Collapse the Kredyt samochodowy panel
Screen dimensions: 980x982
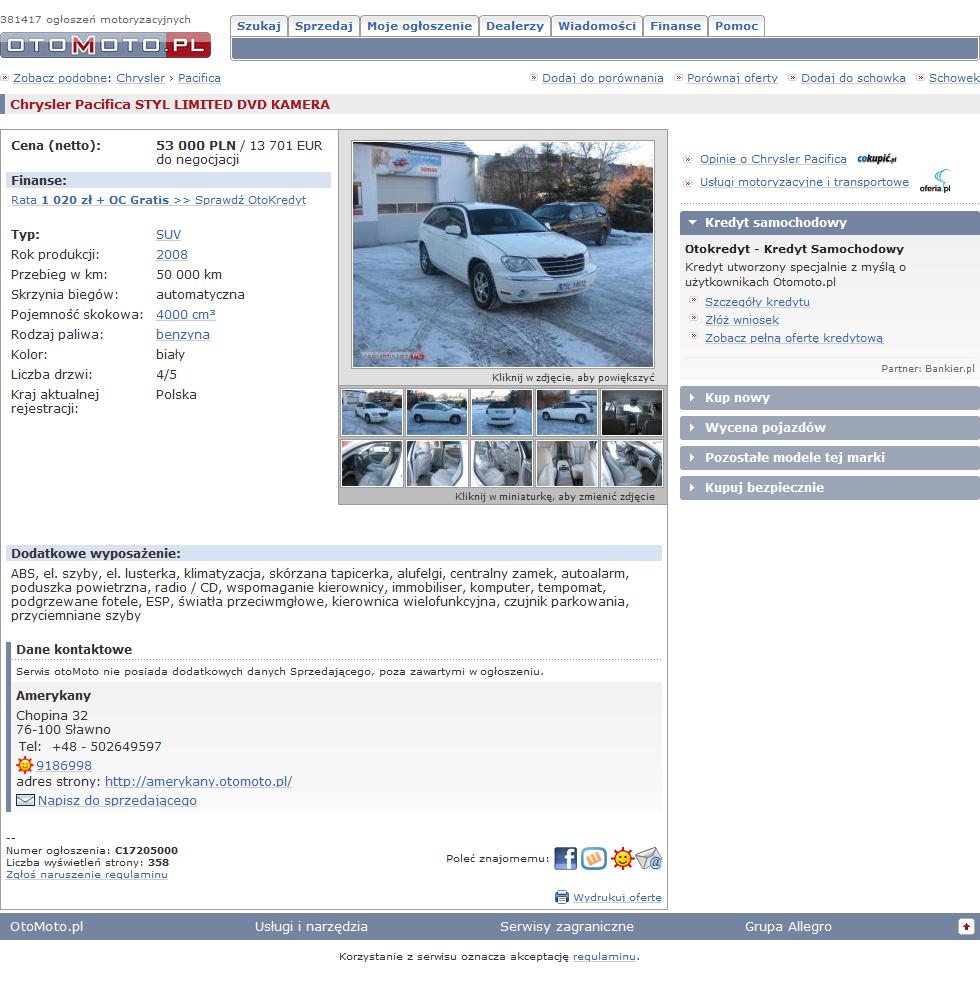point(830,222)
